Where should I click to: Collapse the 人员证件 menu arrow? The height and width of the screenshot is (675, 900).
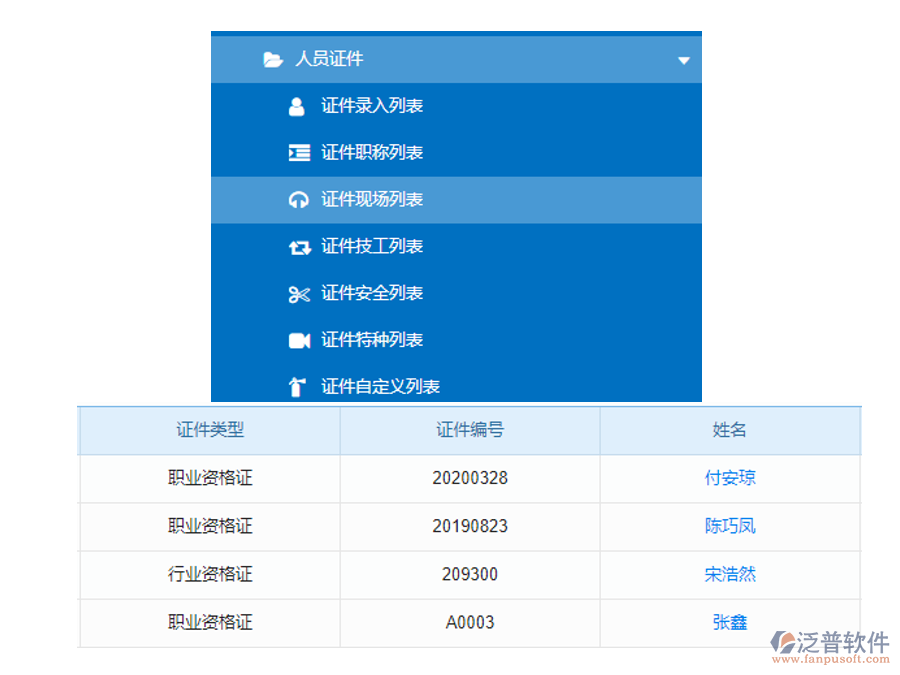point(683,60)
